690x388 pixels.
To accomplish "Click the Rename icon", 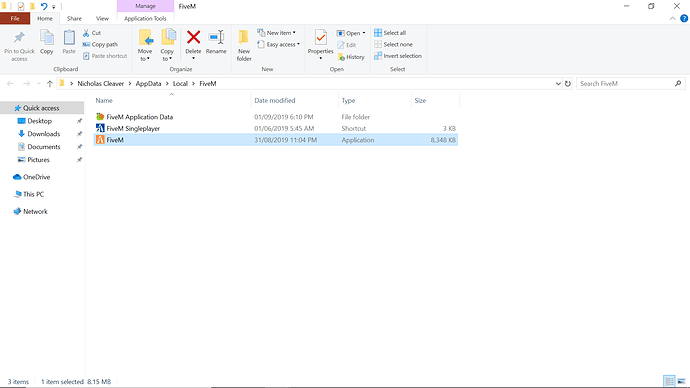I will click(x=216, y=37).
